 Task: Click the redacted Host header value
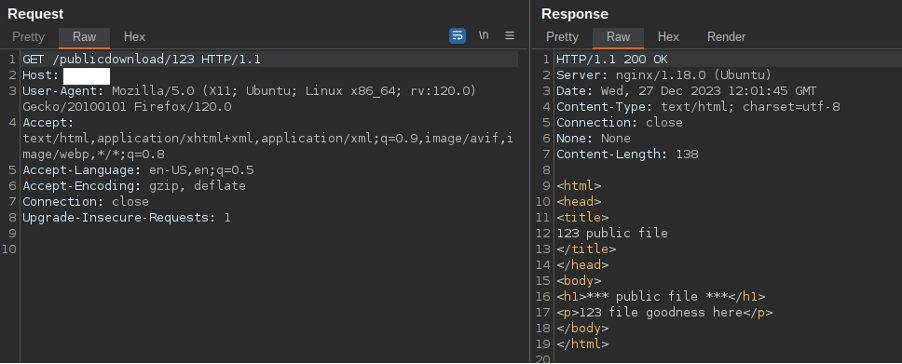pyautogui.click(x=86, y=75)
